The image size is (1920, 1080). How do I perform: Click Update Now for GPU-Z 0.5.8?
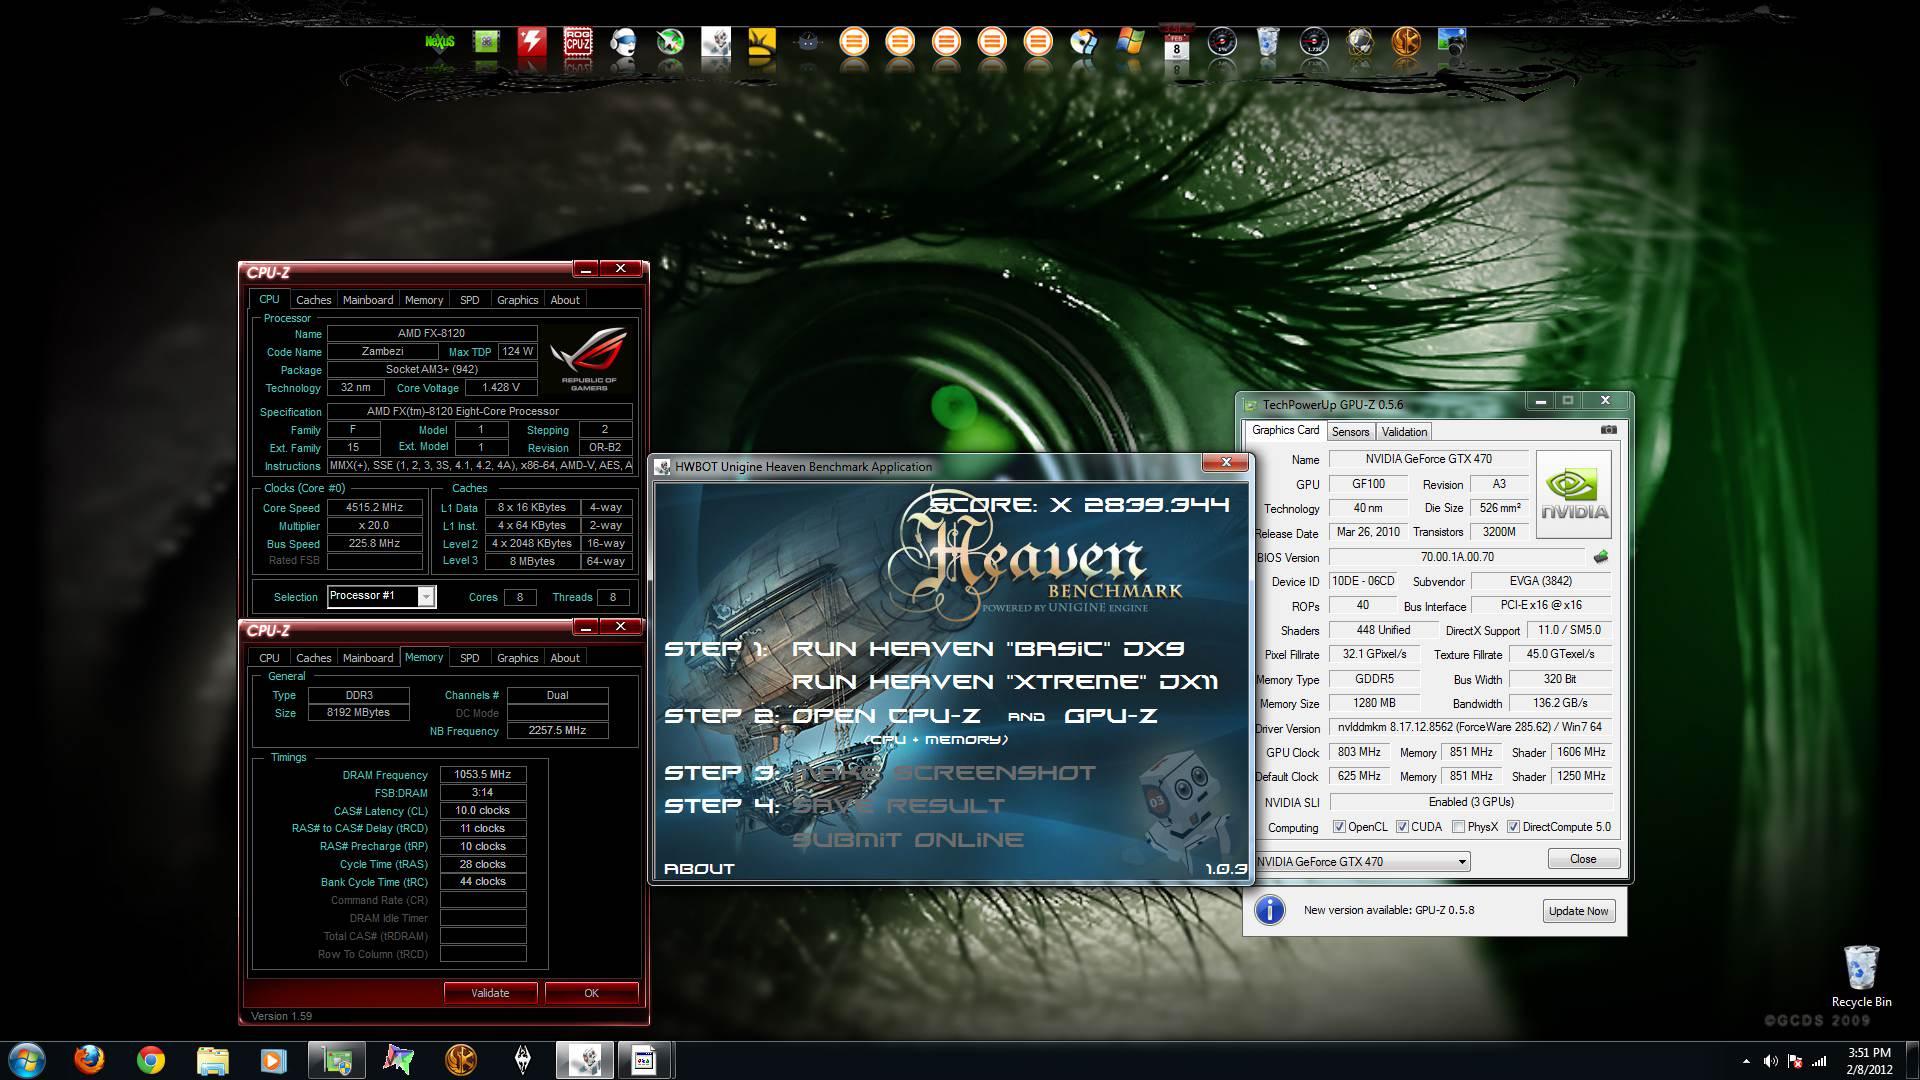tap(1578, 911)
